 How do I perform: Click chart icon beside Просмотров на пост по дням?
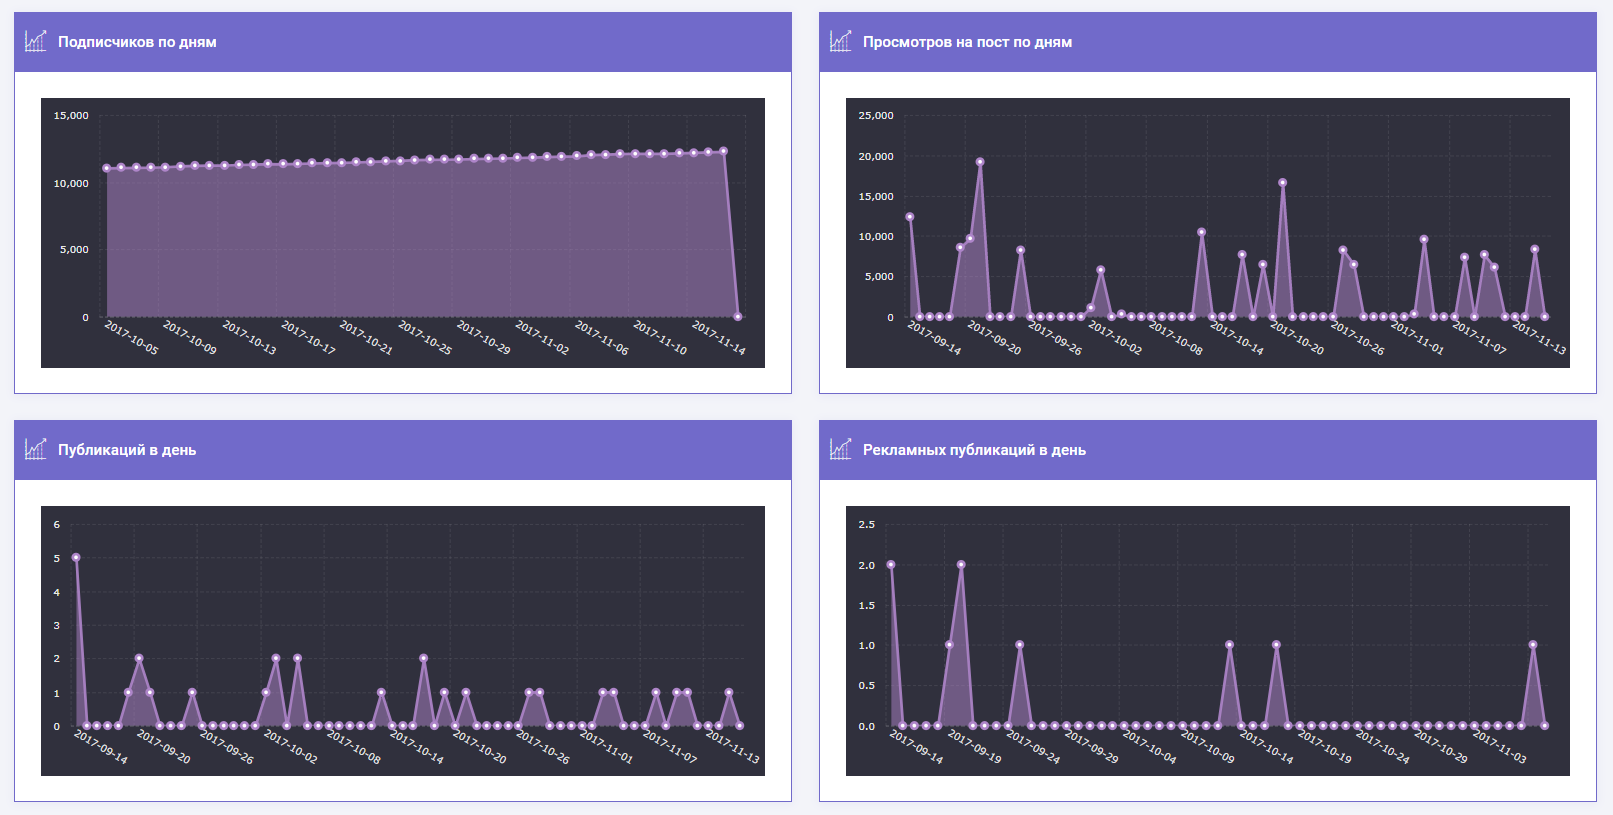[841, 41]
